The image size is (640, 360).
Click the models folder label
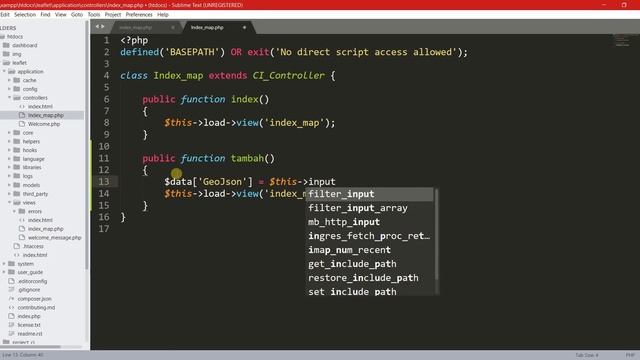click(31, 185)
